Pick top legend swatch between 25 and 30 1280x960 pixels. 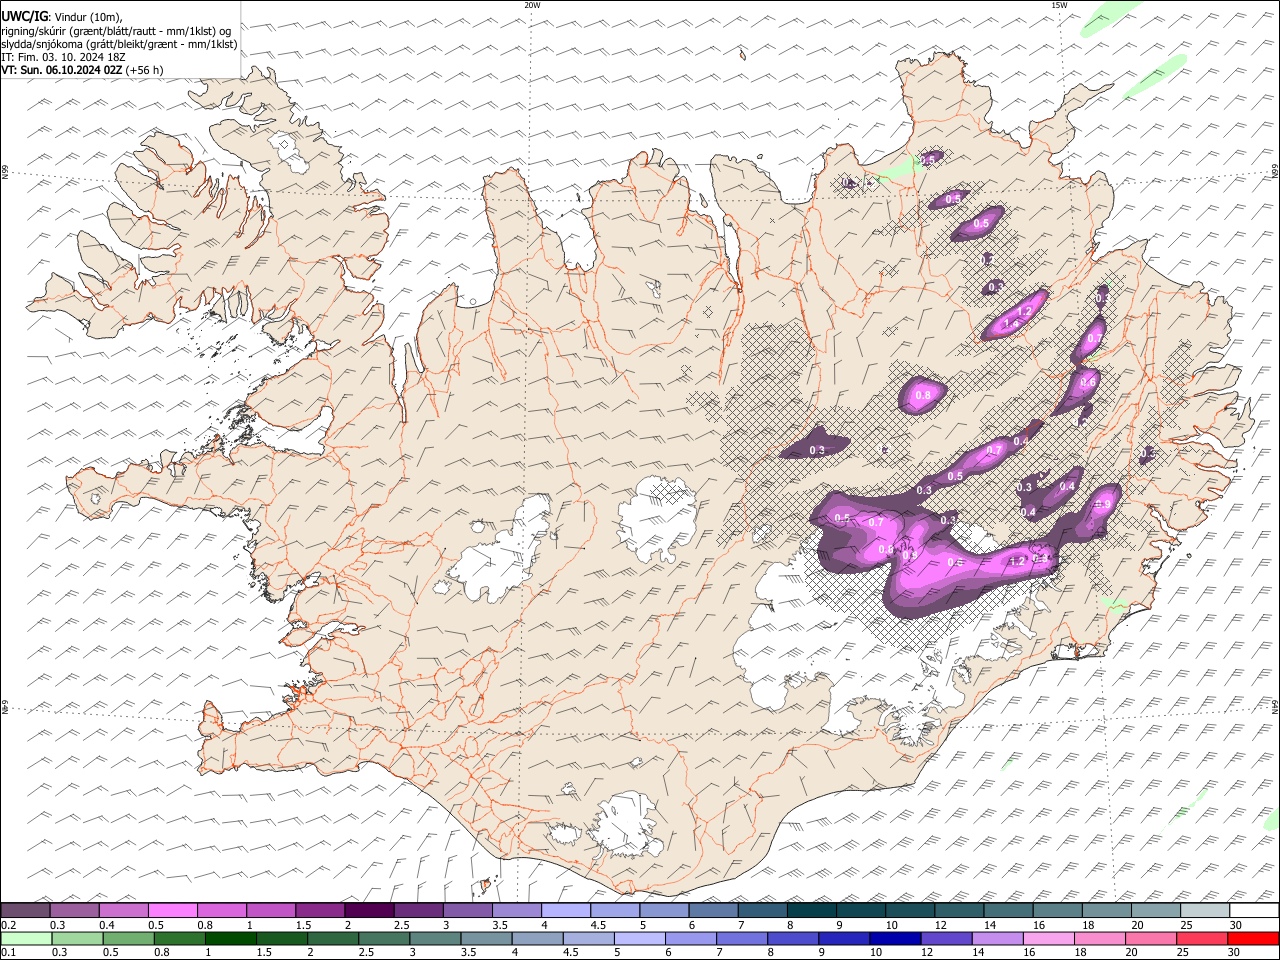(x=1205, y=911)
